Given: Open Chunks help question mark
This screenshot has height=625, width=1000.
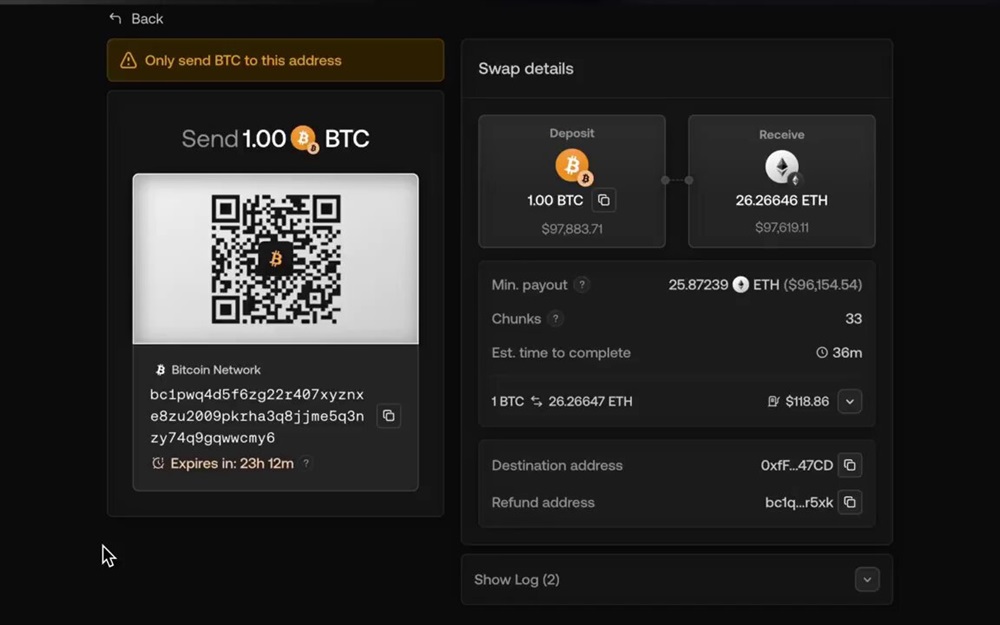Looking at the screenshot, I should click(556, 319).
